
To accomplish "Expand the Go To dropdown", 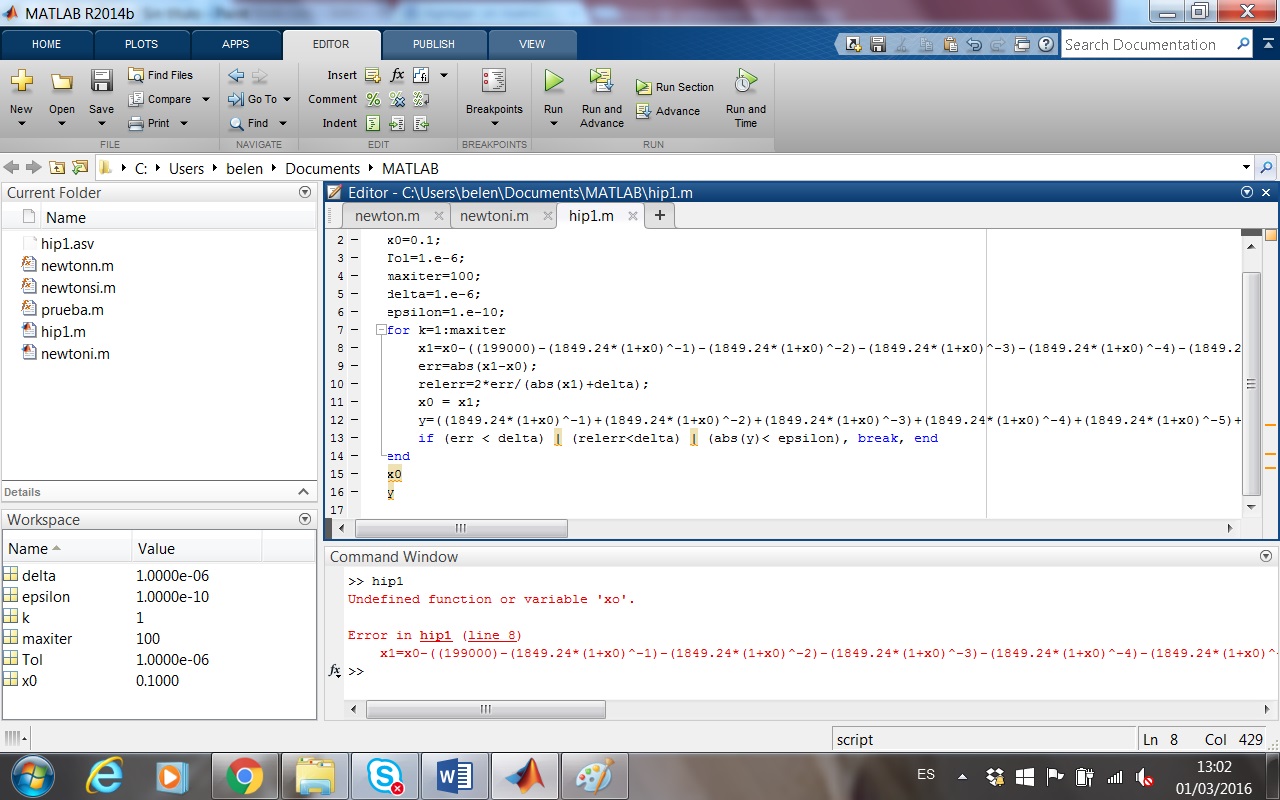I will pos(287,99).
